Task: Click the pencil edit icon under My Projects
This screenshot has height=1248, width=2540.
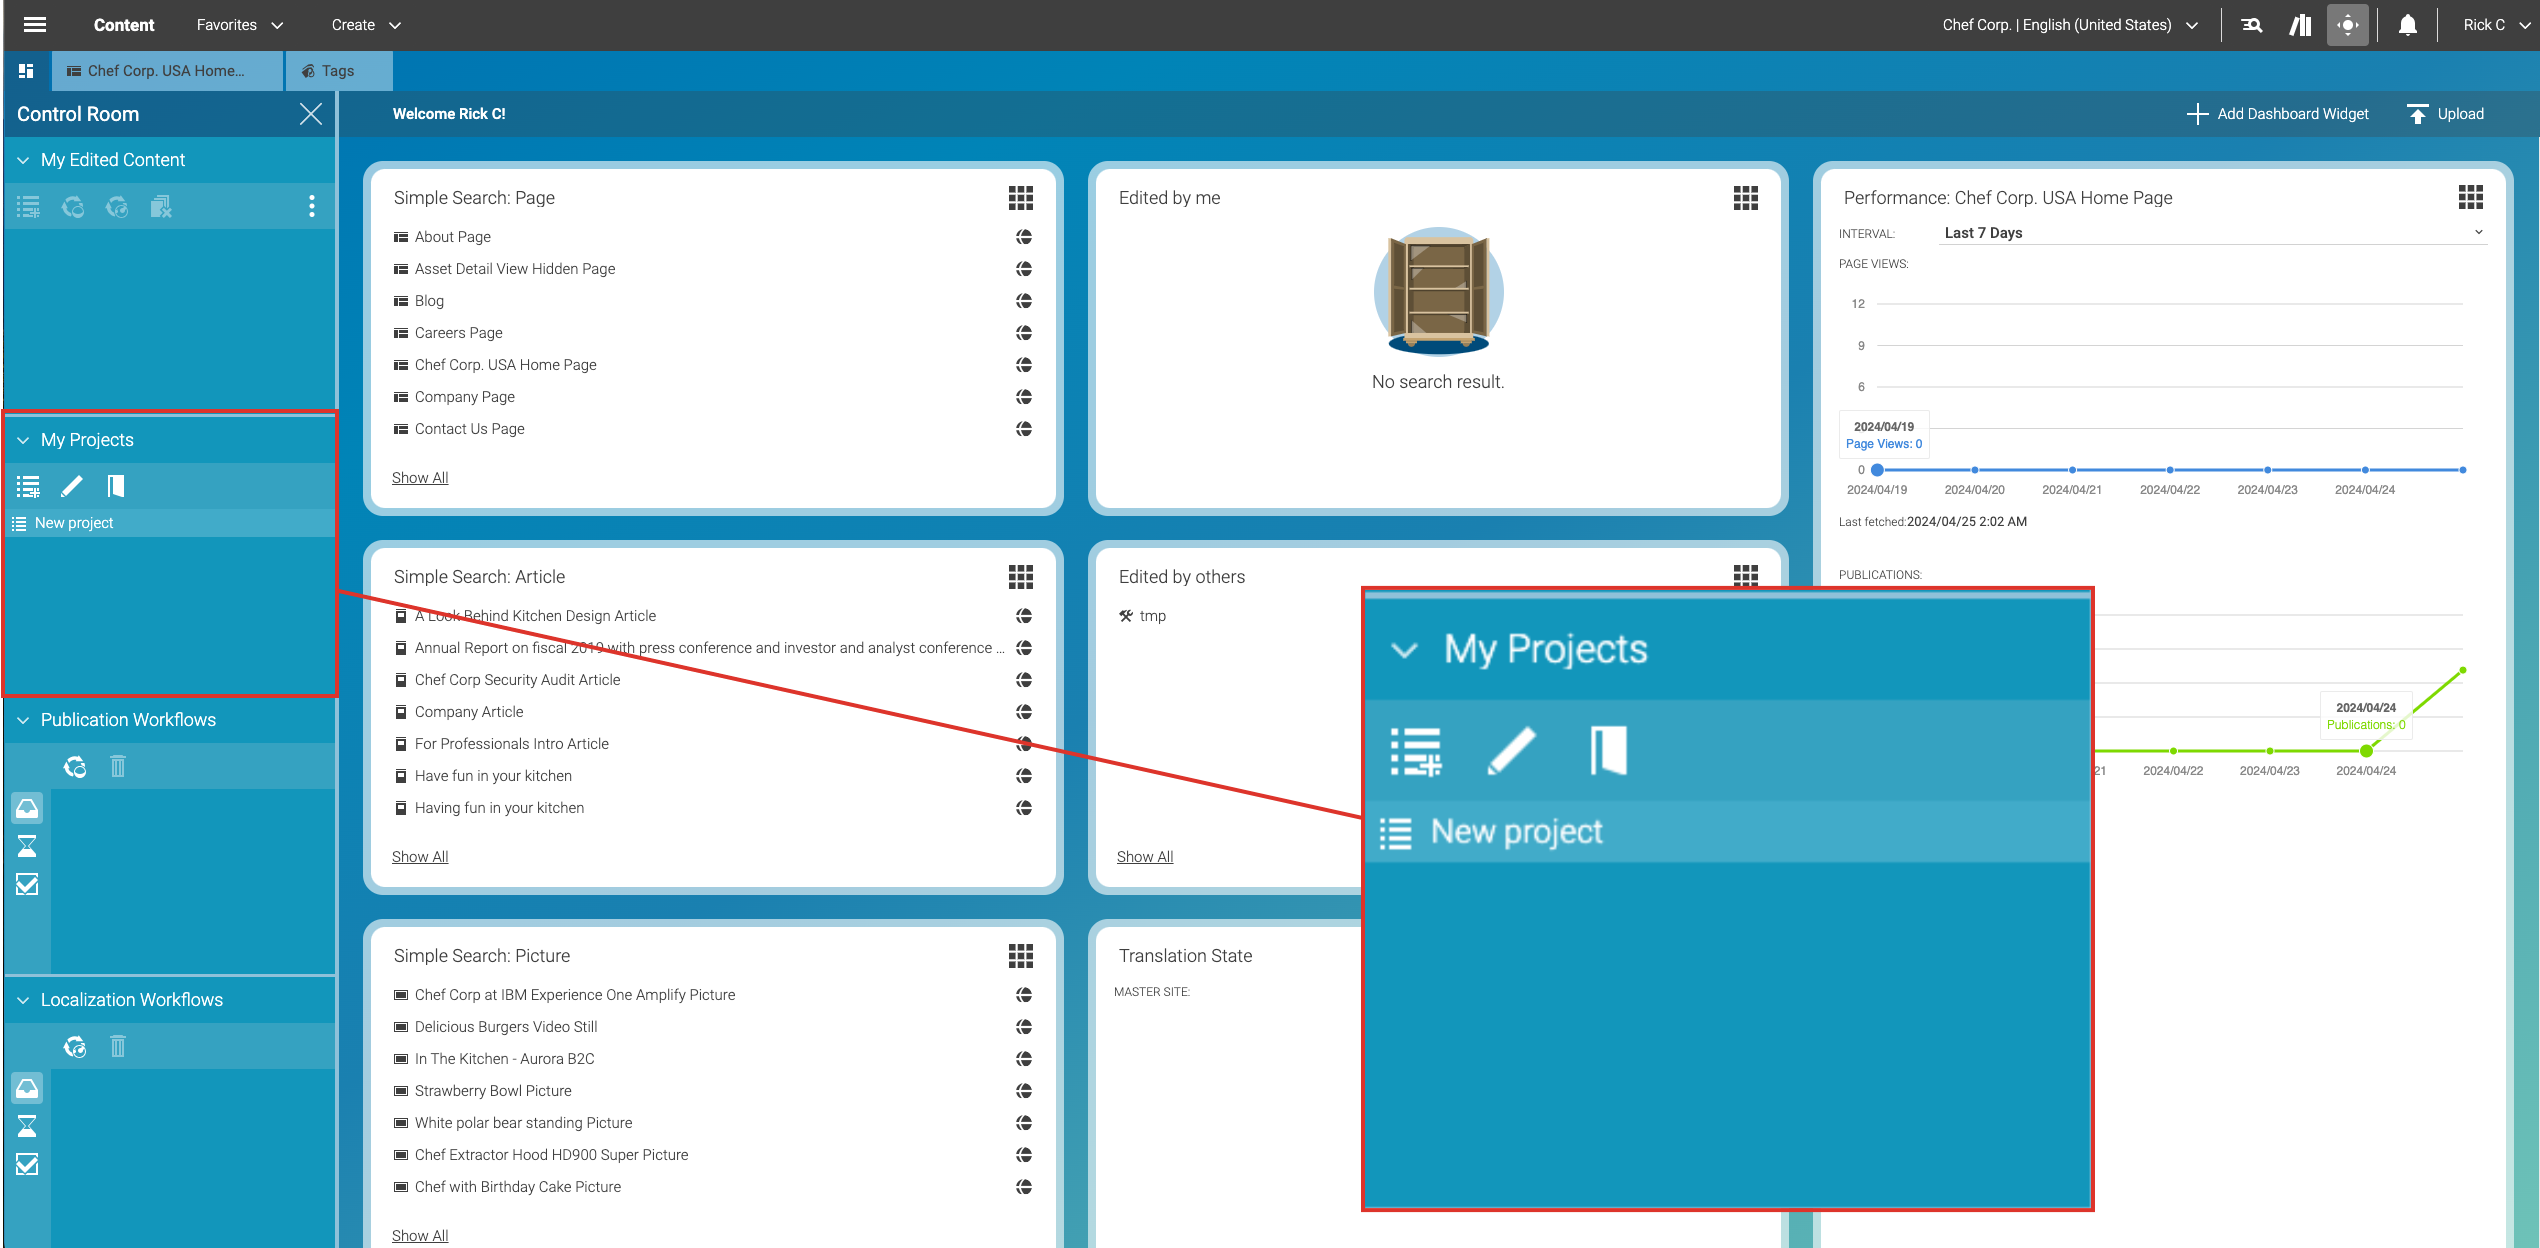Action: [72, 487]
